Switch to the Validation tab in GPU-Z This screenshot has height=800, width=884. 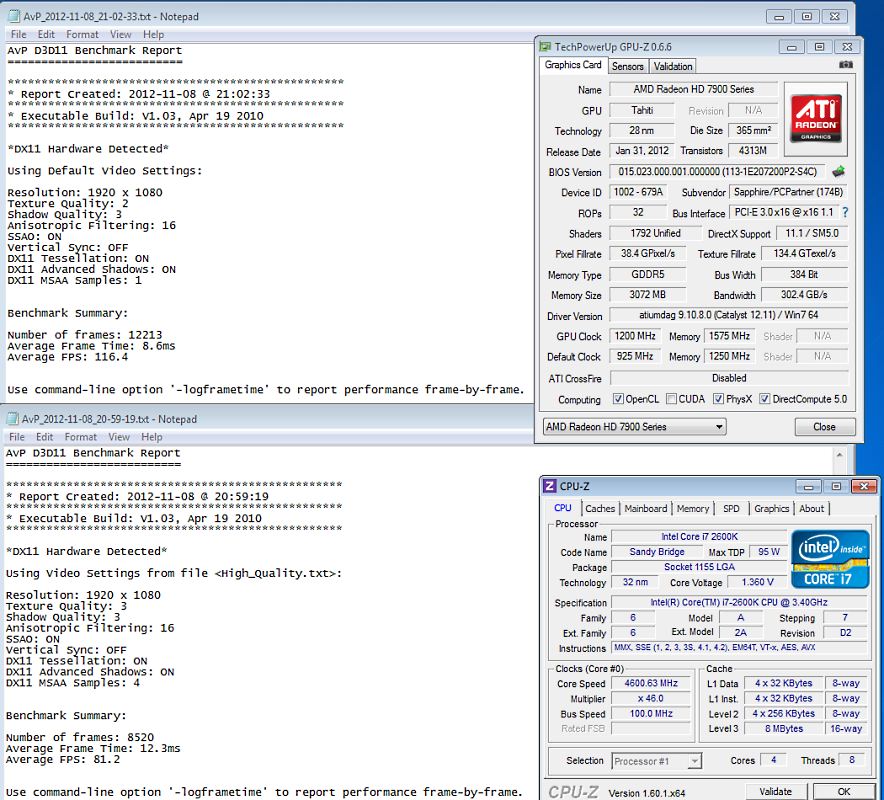point(673,67)
